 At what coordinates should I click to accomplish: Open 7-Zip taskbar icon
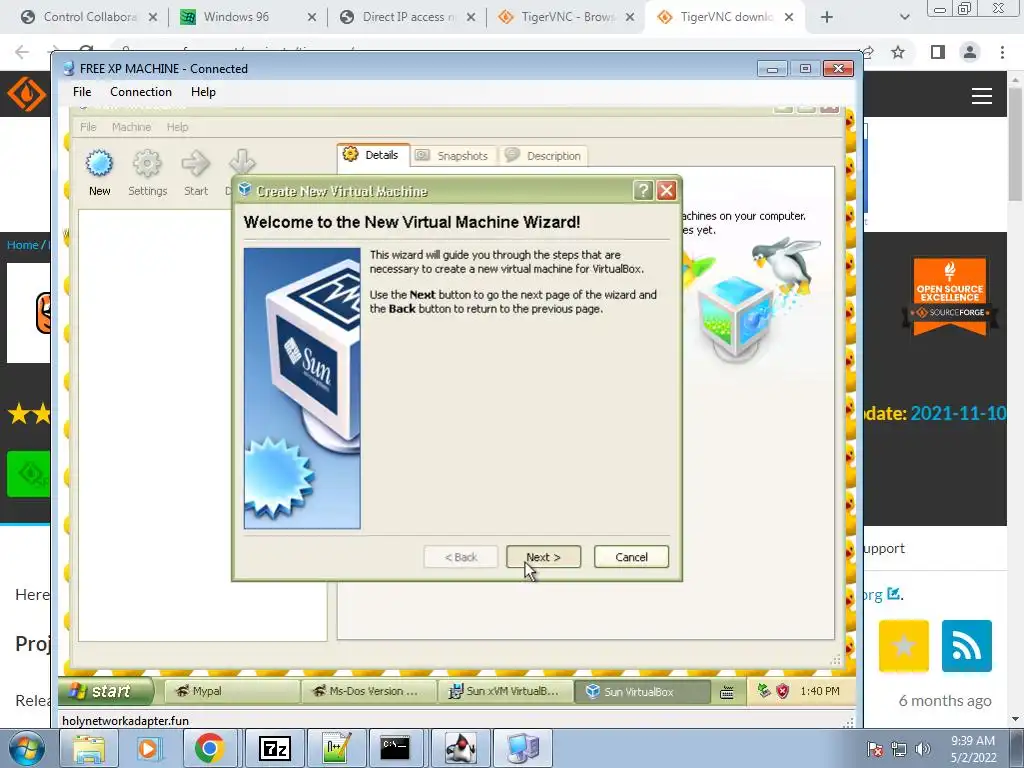(x=274, y=748)
